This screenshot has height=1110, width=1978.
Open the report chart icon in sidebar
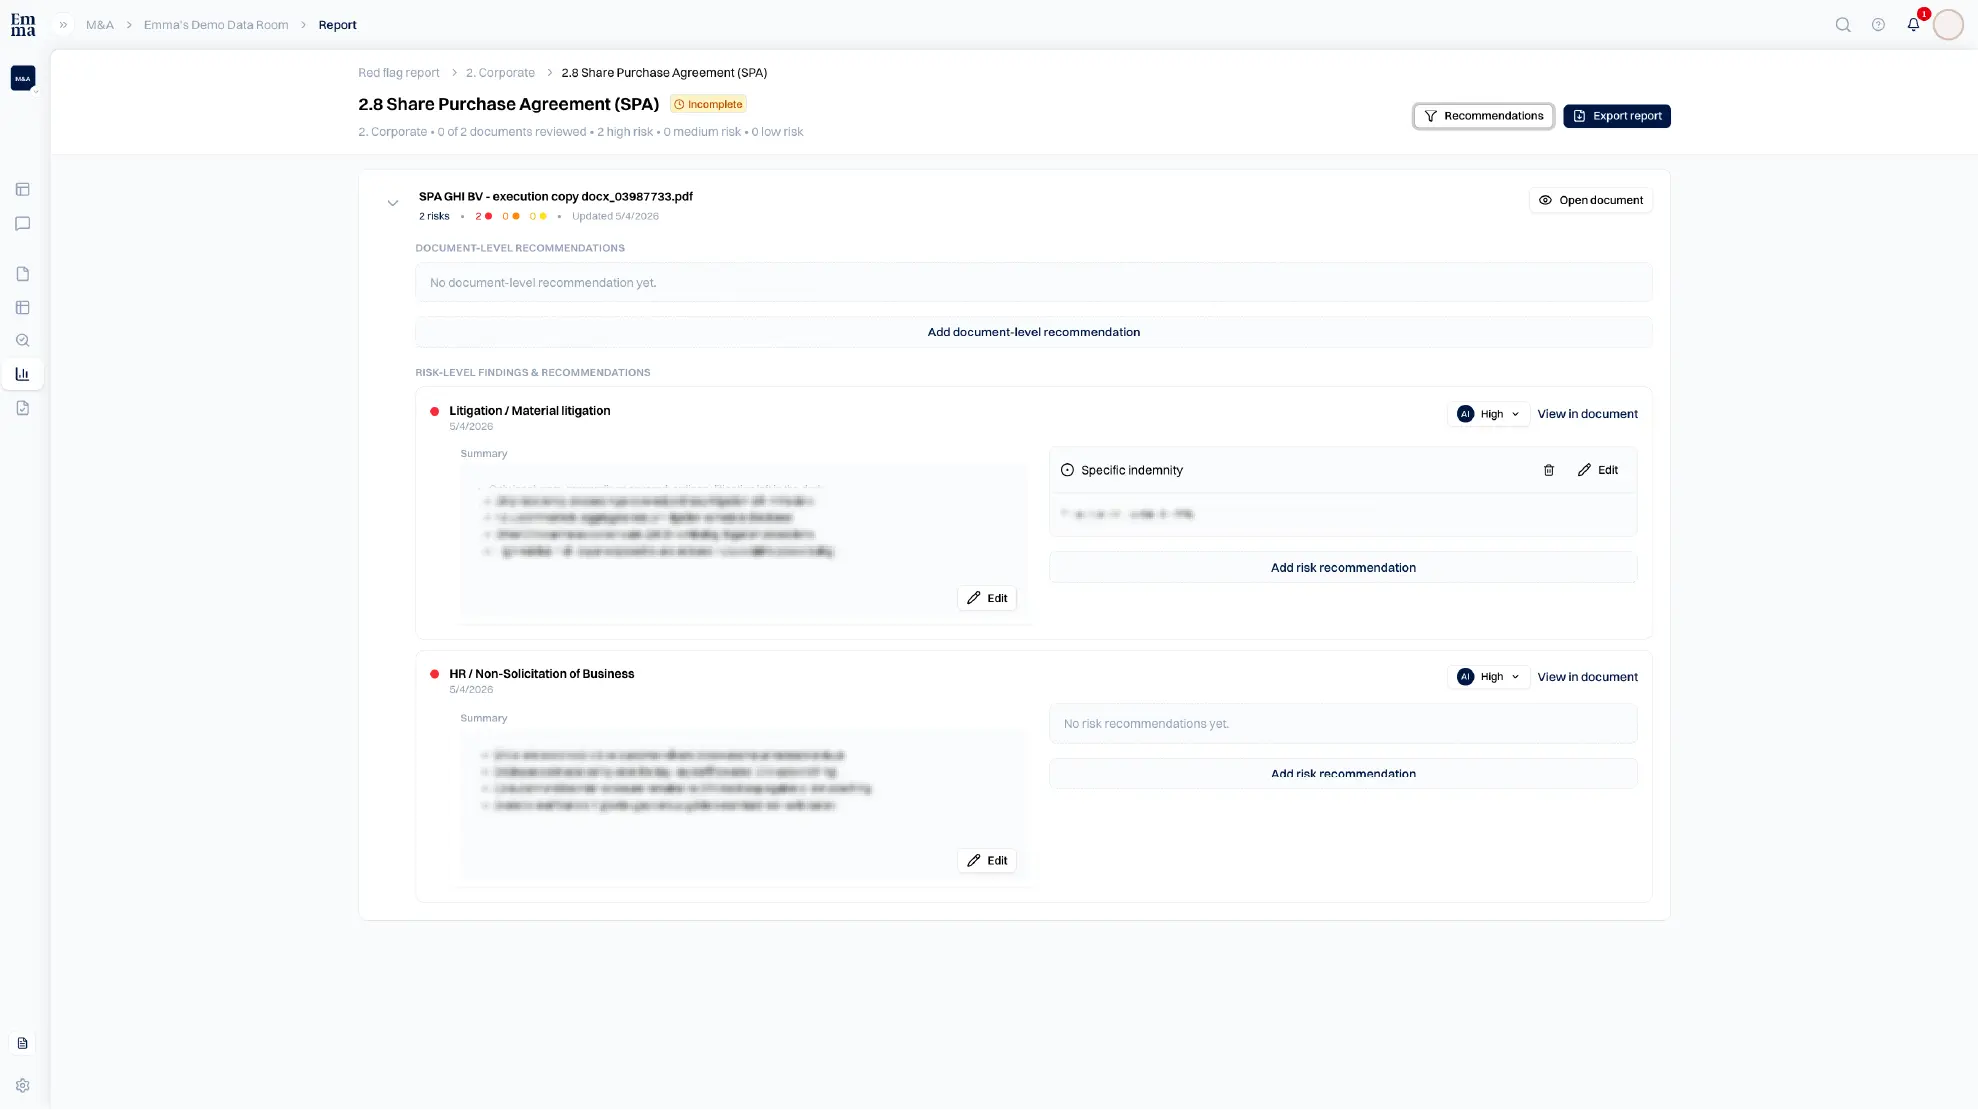22,374
